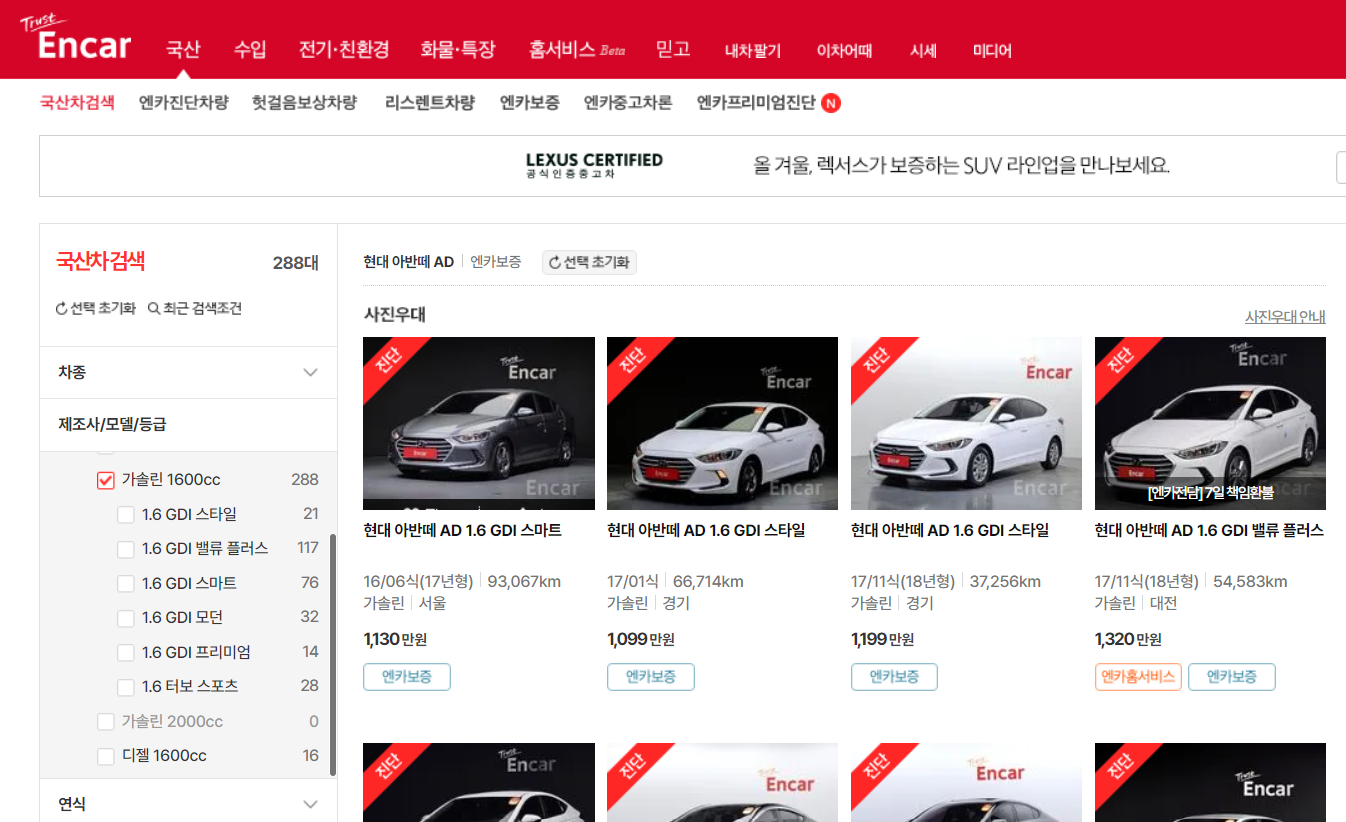Select the 1.6 GDI 밸류 플러스 checkbox
Image resolution: width=1346 pixels, height=822 pixels.
tap(126, 549)
